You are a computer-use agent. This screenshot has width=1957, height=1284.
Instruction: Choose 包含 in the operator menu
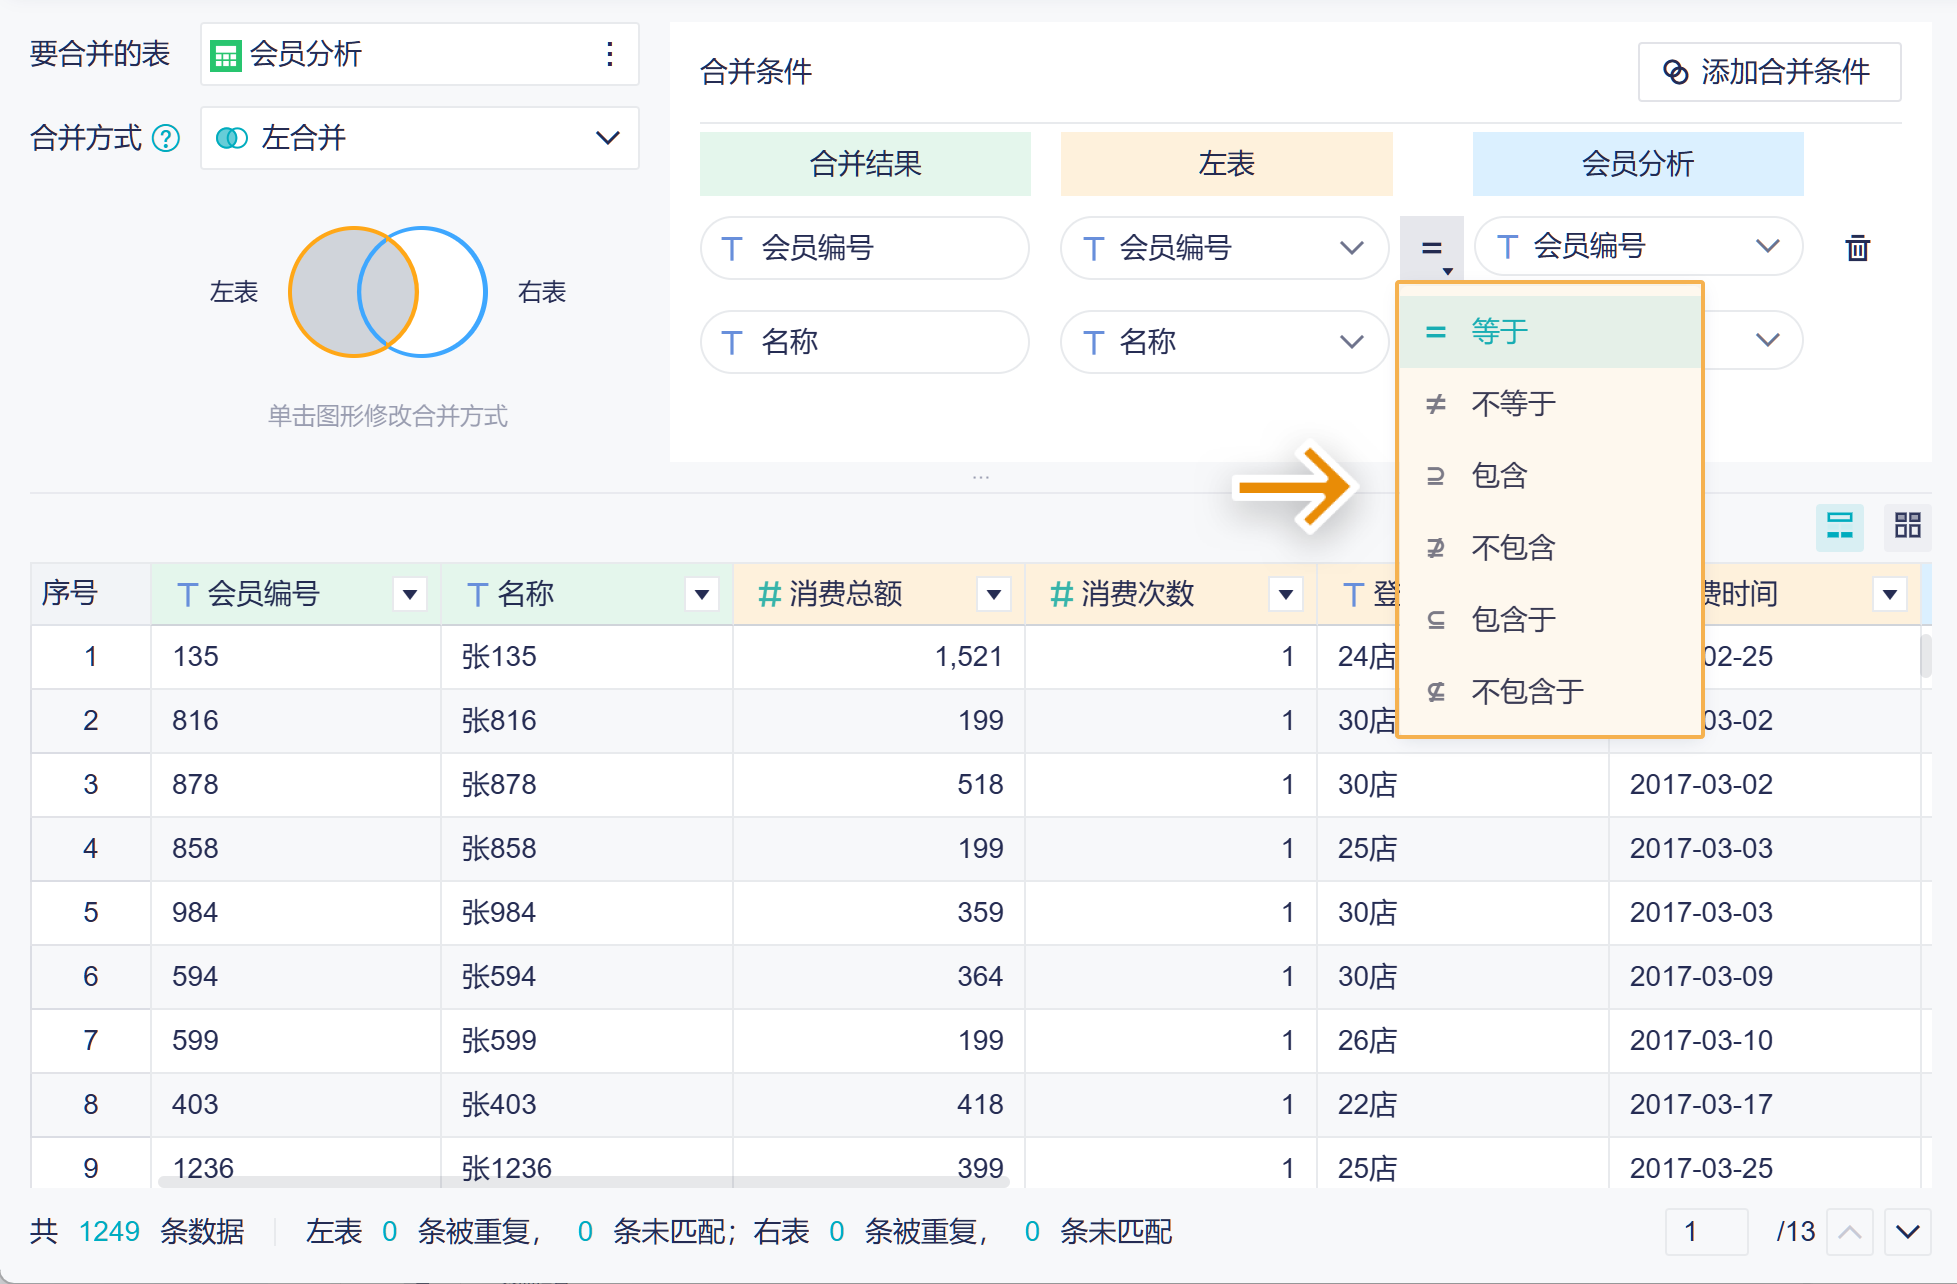click(1499, 476)
